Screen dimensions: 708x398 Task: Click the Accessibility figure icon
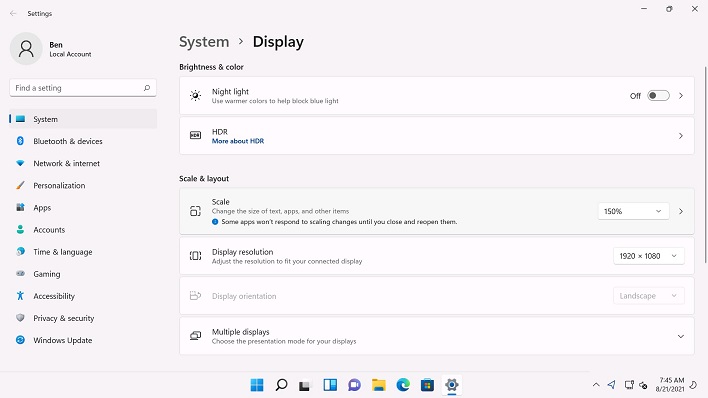[x=20, y=296]
